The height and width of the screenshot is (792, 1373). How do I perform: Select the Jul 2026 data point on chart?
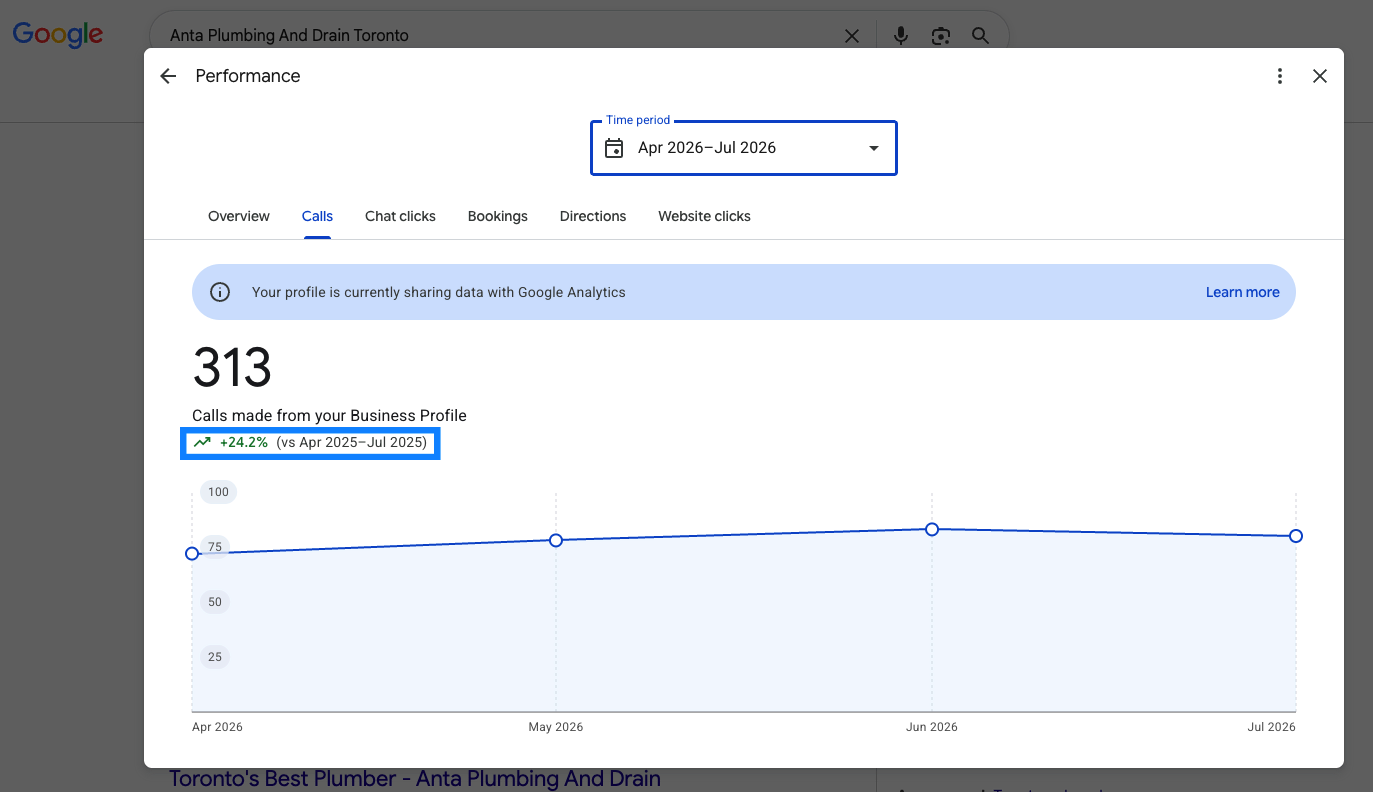point(1296,536)
